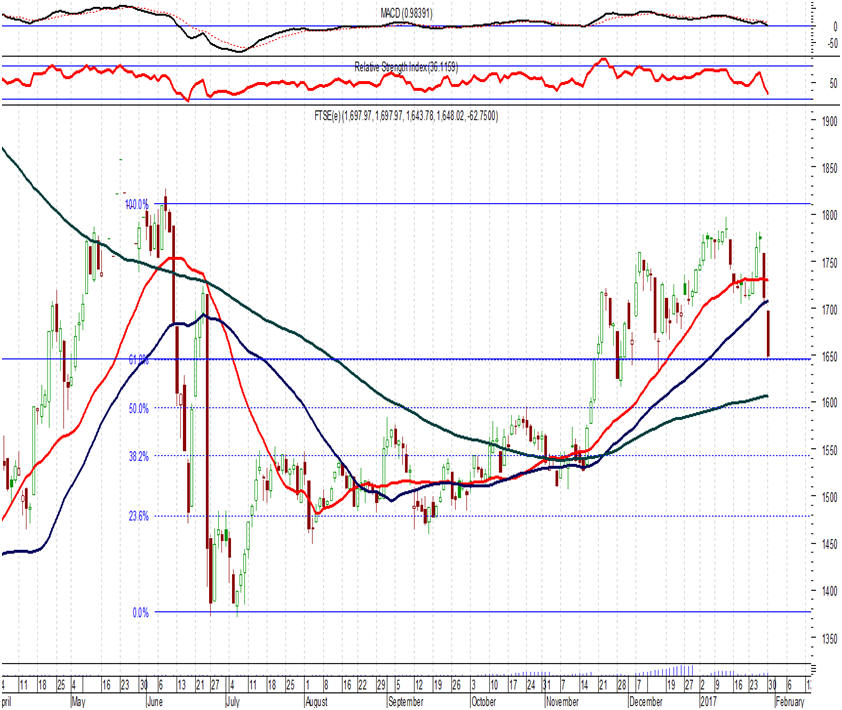Click the December month label on time axis
Viewport: 842px width, 710px height.
646,702
